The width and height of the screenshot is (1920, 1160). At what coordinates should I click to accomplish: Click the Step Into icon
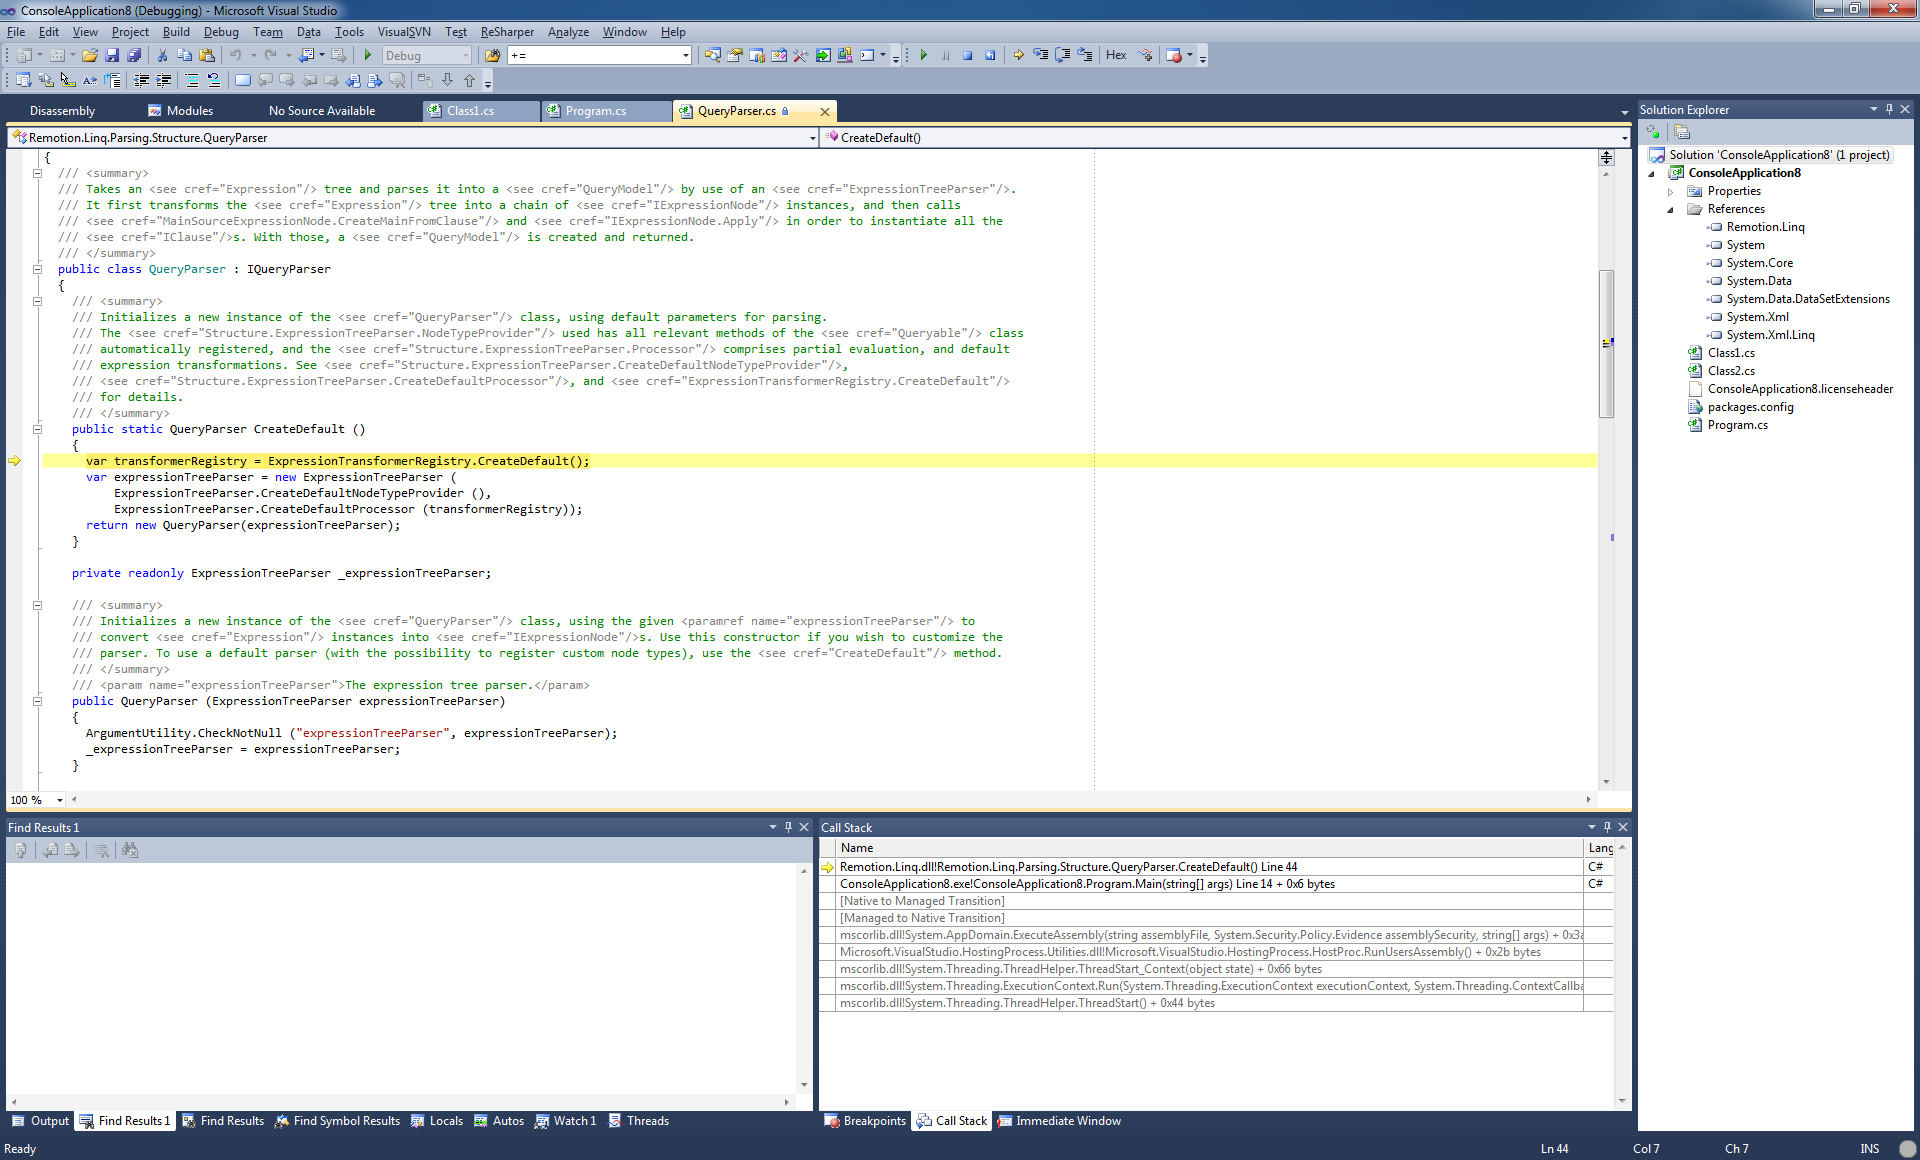[1040, 56]
